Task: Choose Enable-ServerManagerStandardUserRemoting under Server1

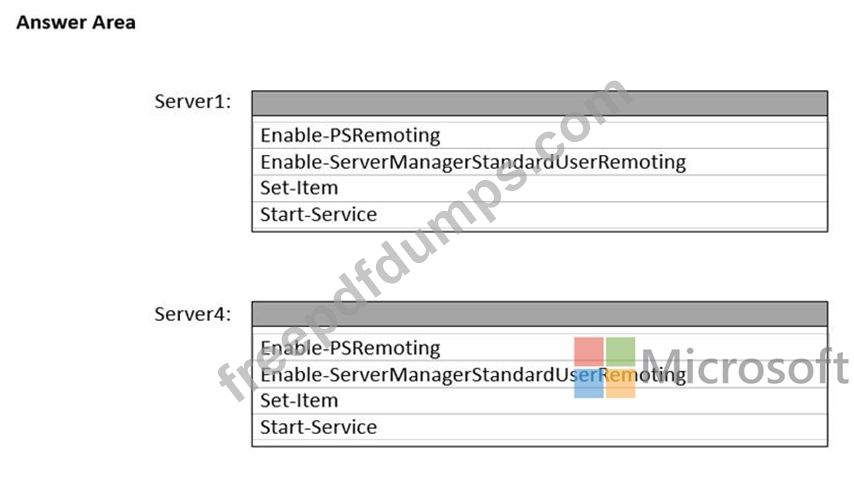Action: (x=473, y=161)
